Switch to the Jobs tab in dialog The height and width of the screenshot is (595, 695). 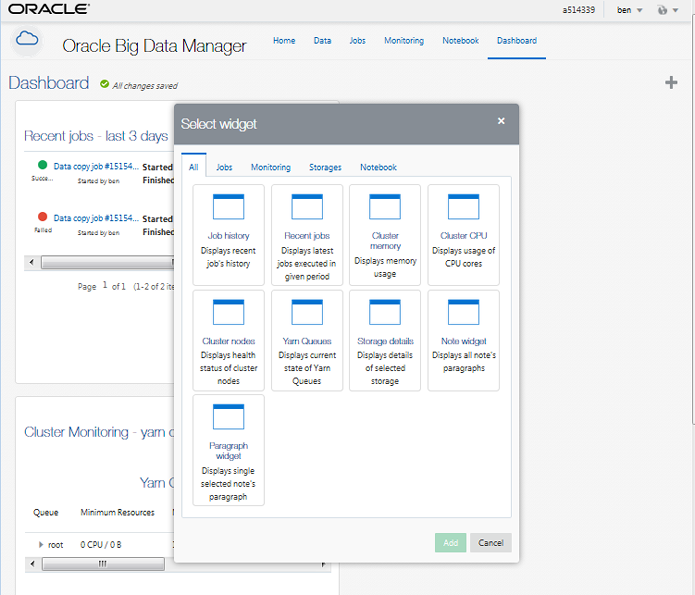[224, 167]
